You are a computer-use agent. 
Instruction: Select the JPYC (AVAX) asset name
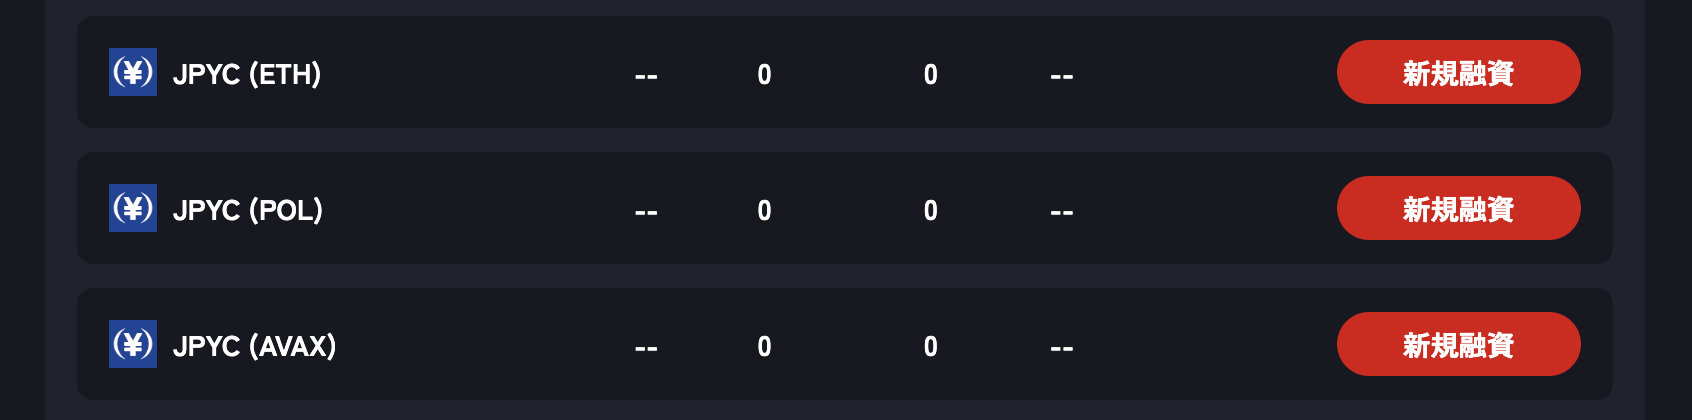pos(254,346)
